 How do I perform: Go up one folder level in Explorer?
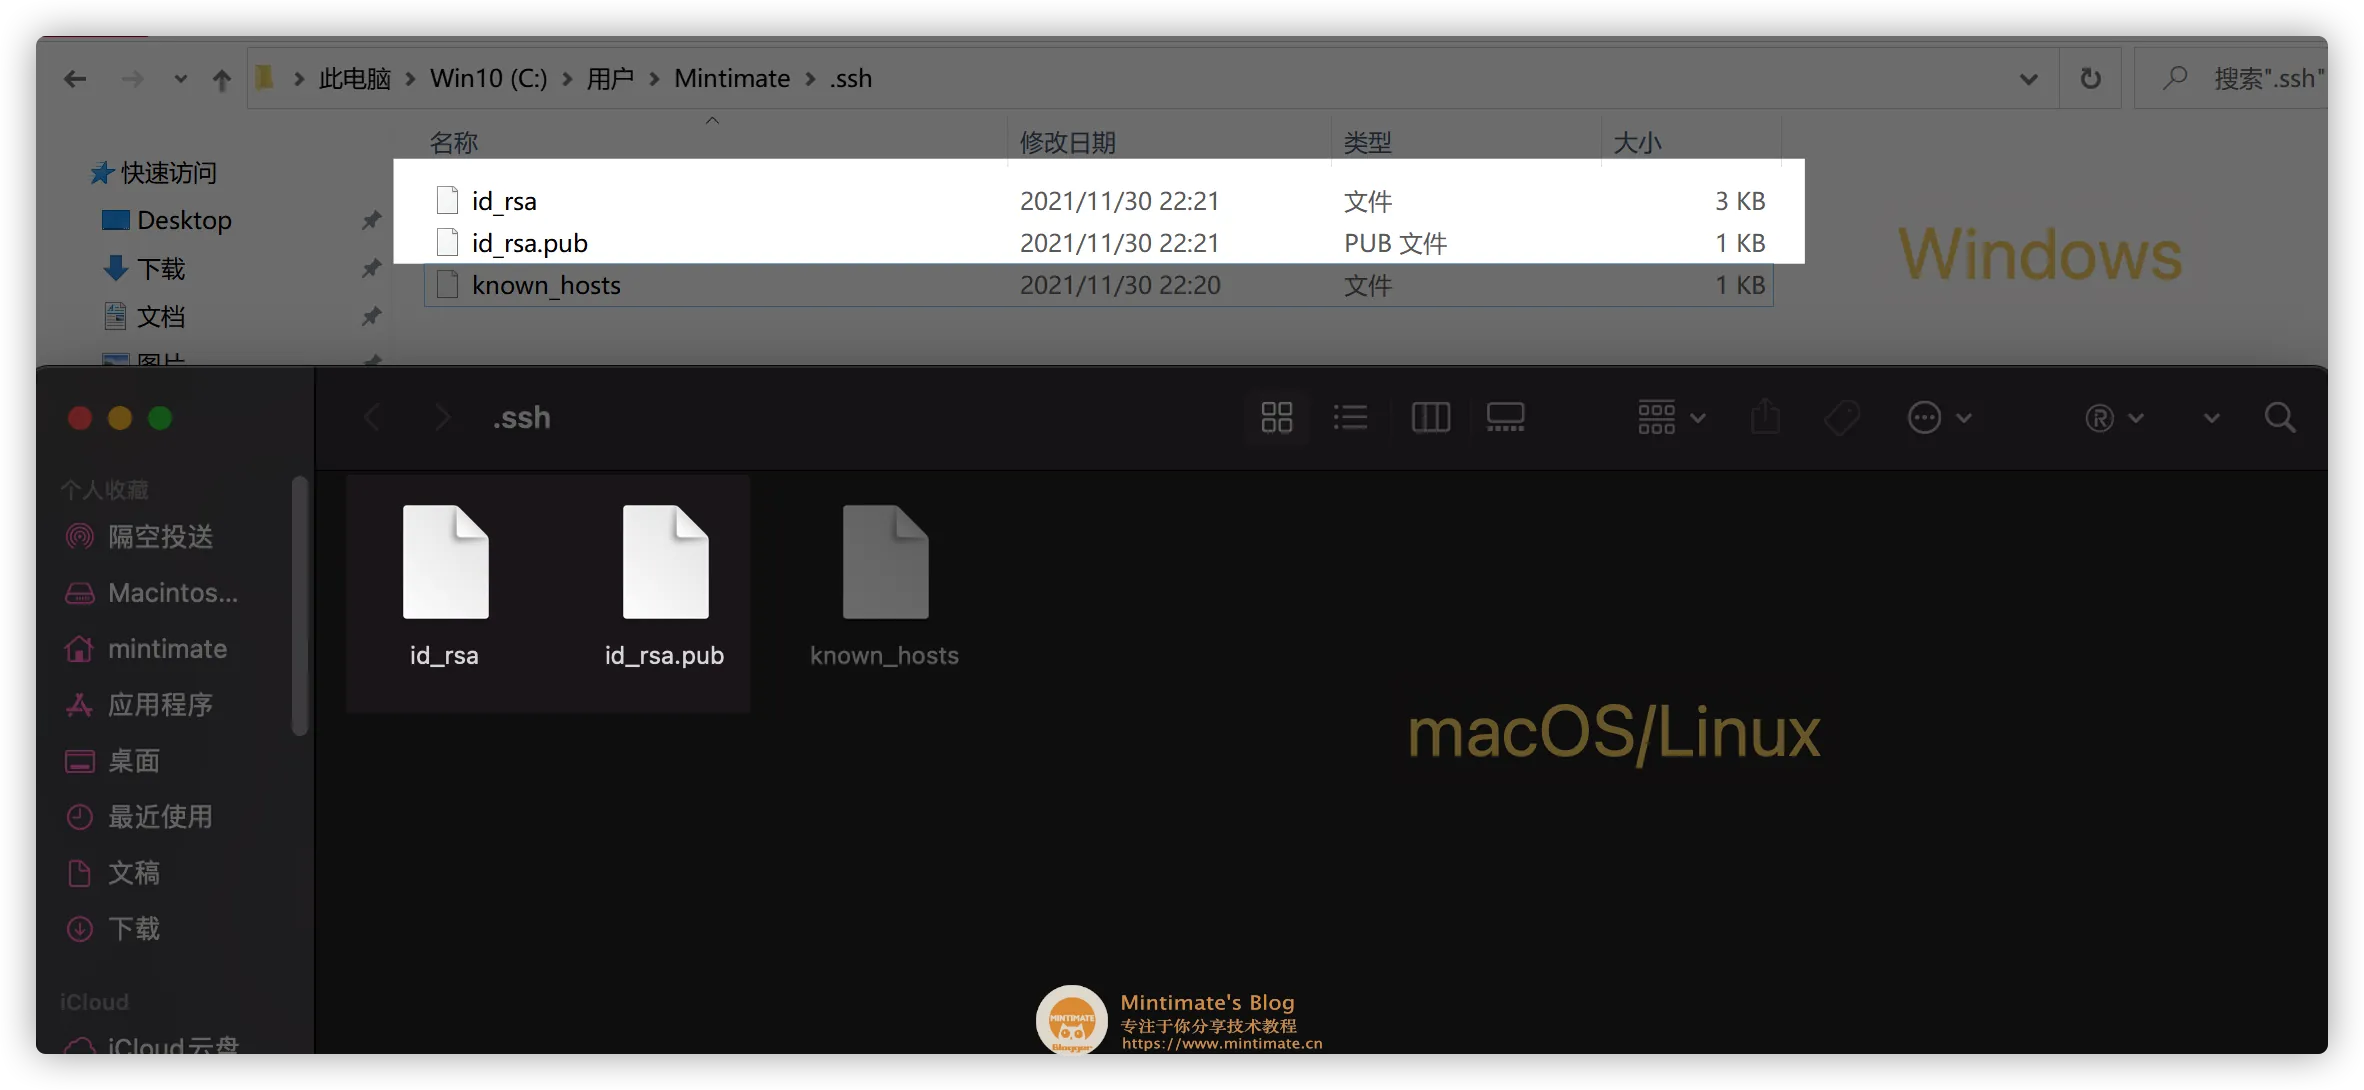tap(222, 79)
